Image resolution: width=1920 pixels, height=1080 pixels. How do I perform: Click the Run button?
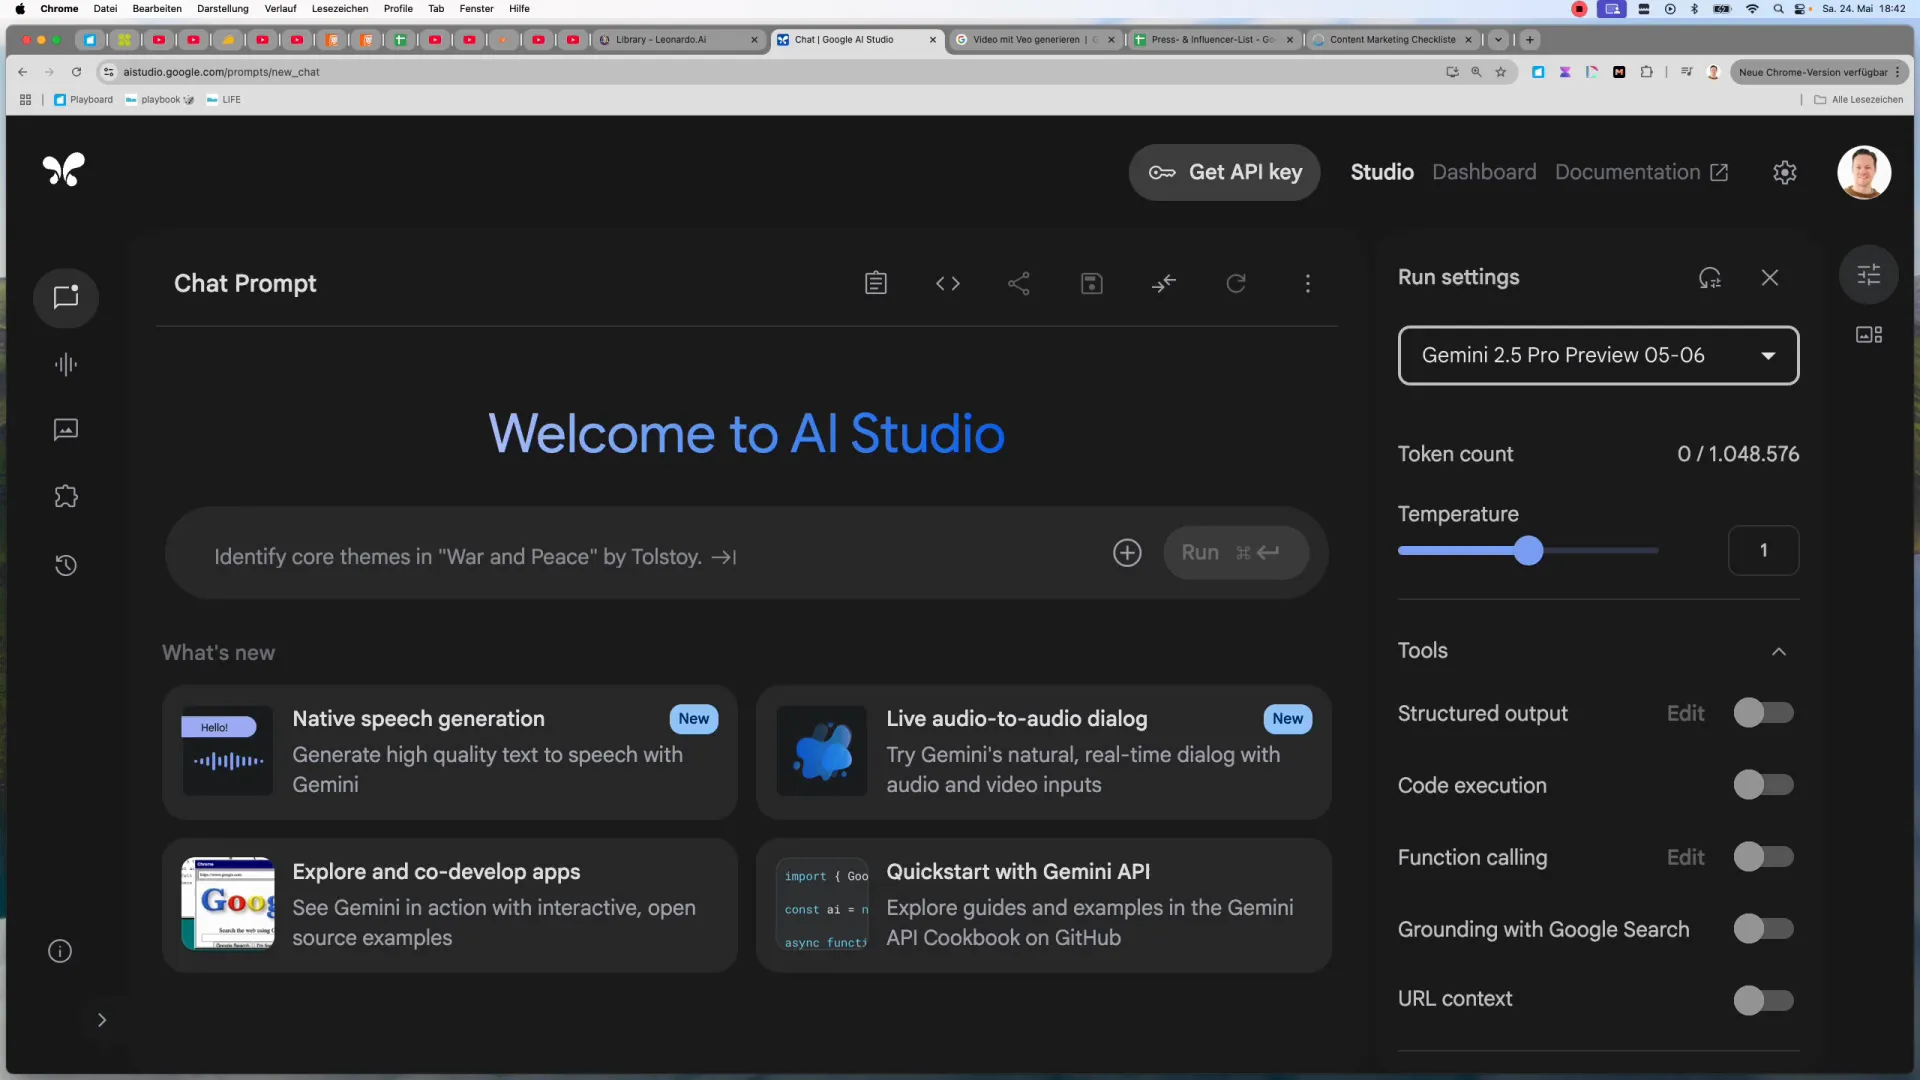(1236, 553)
